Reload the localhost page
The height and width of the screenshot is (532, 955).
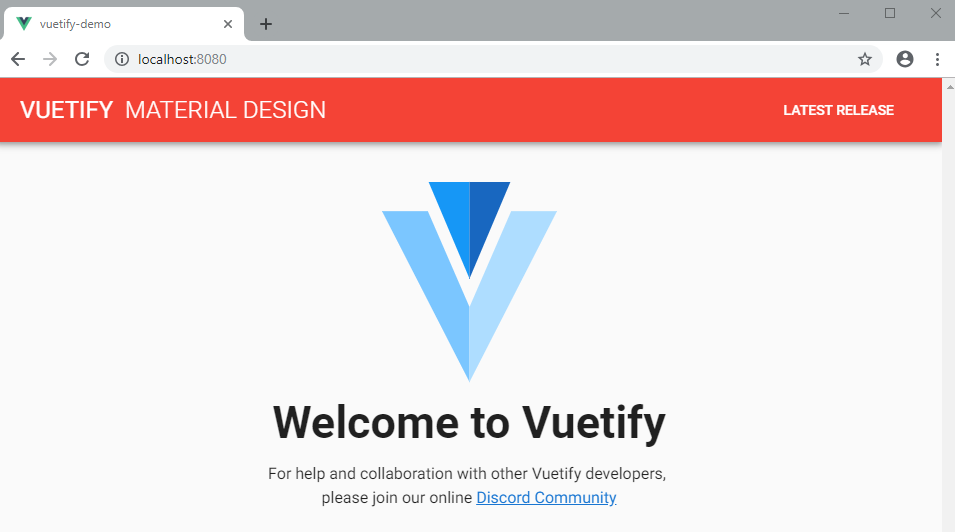82,59
